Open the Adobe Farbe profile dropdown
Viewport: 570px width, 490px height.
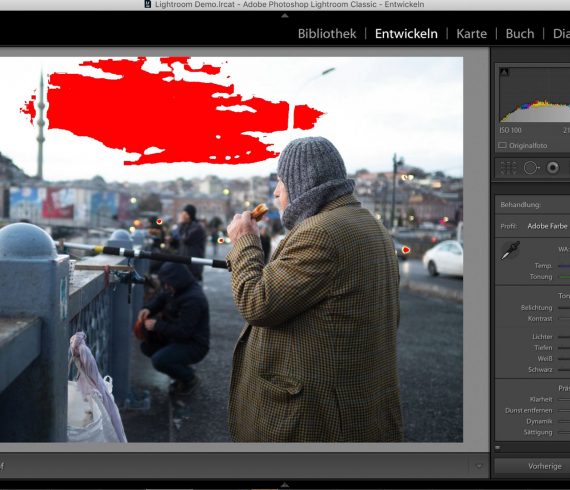[x=547, y=226]
